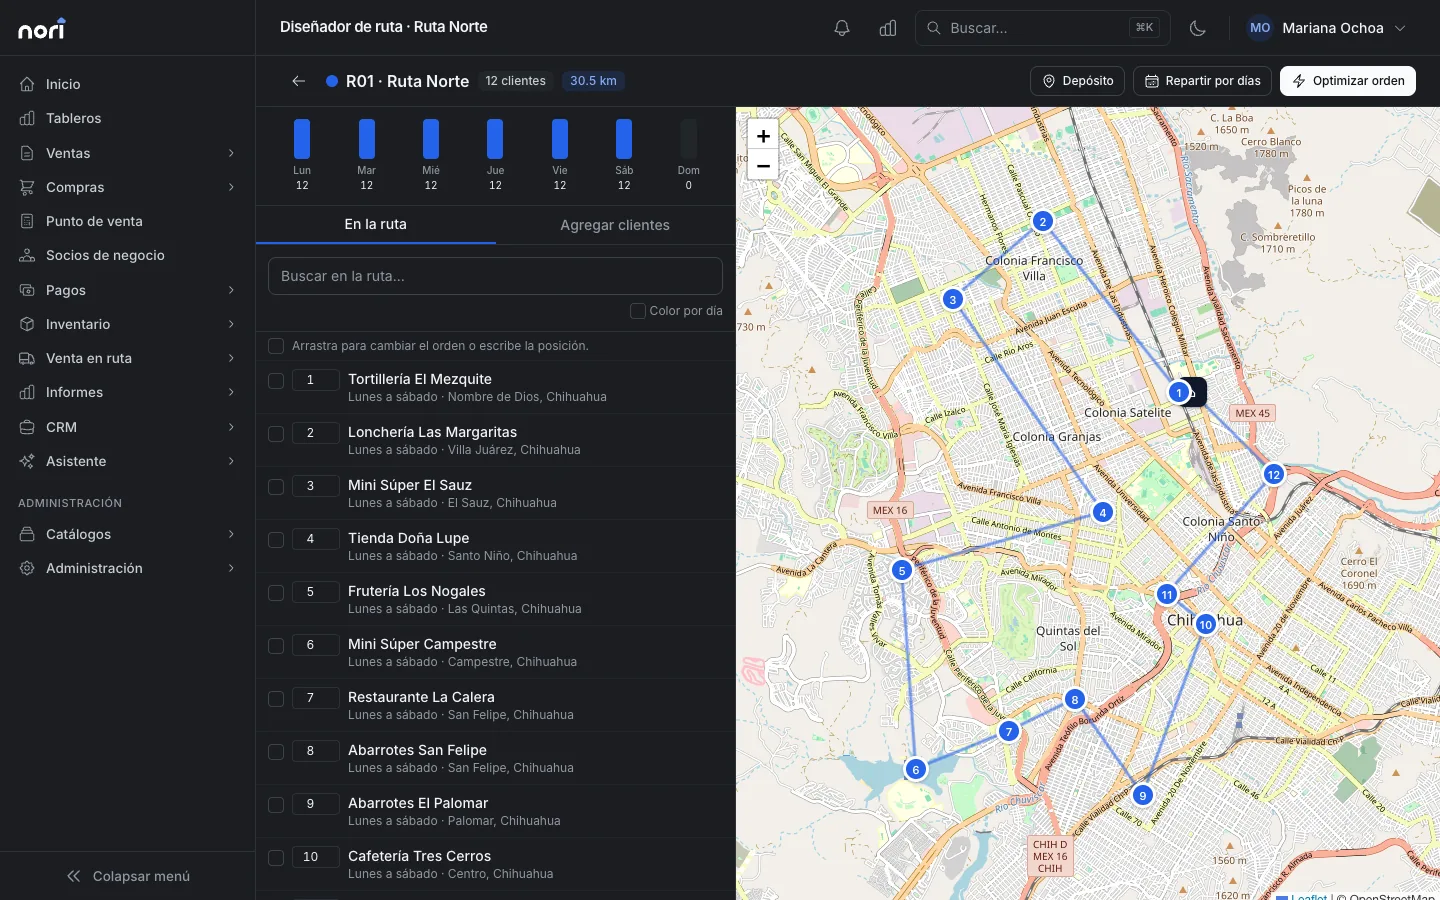
Task: Select the Tienda Doña Lupe checkbox
Action: point(276,539)
